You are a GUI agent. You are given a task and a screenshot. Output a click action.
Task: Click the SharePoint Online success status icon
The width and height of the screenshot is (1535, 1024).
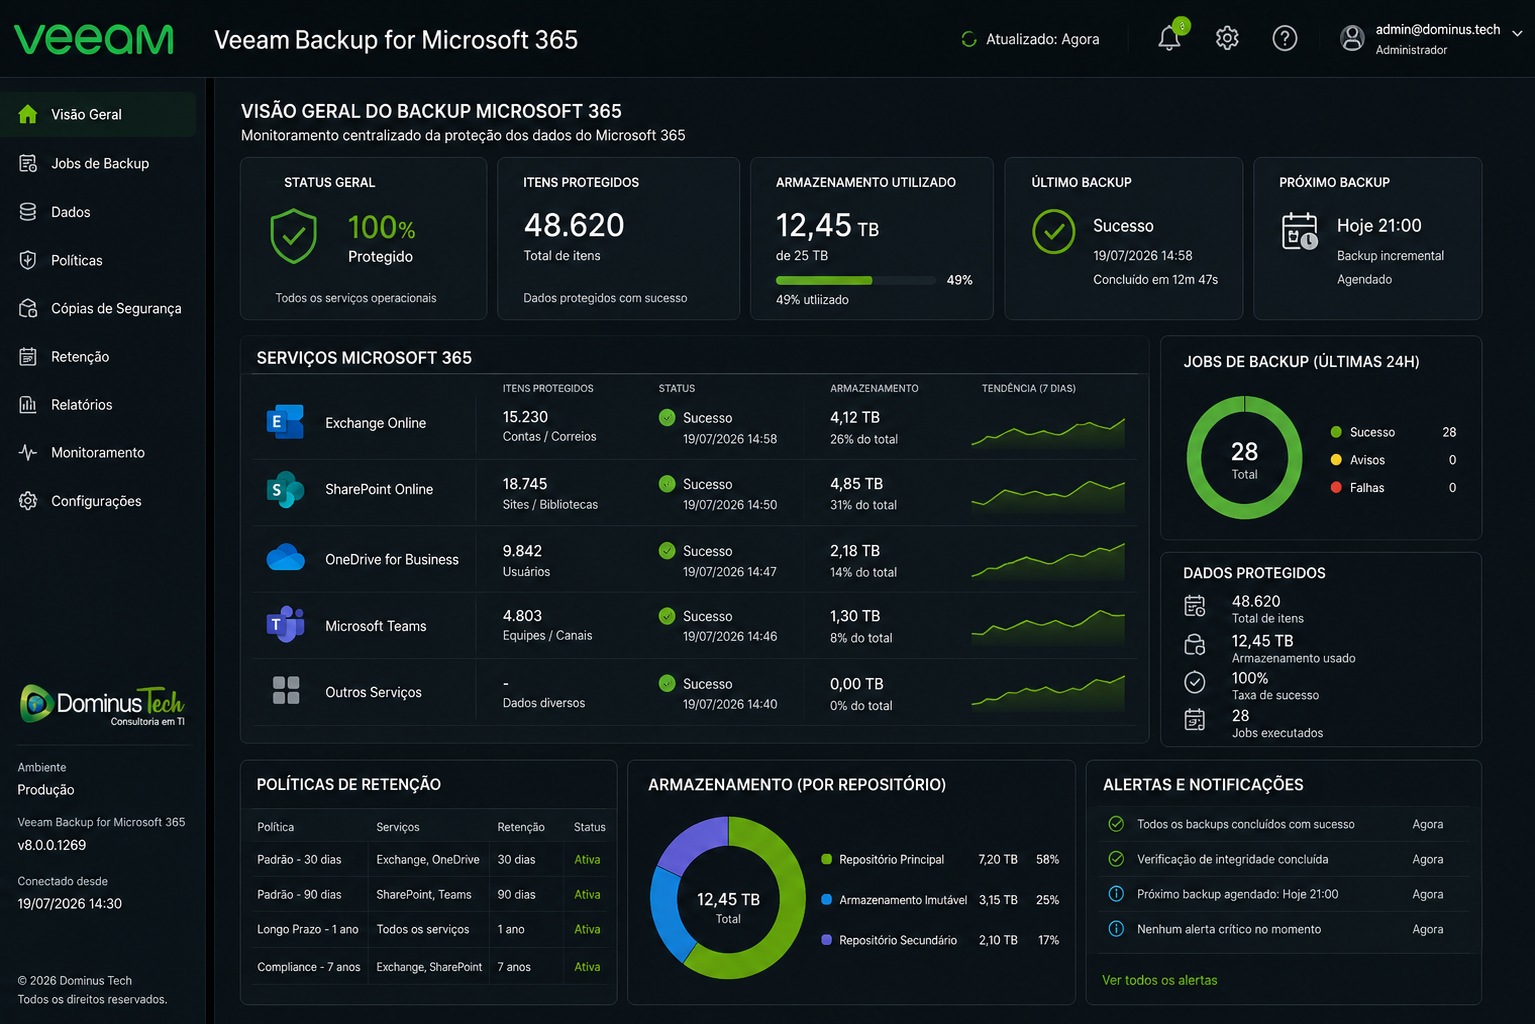[667, 484]
